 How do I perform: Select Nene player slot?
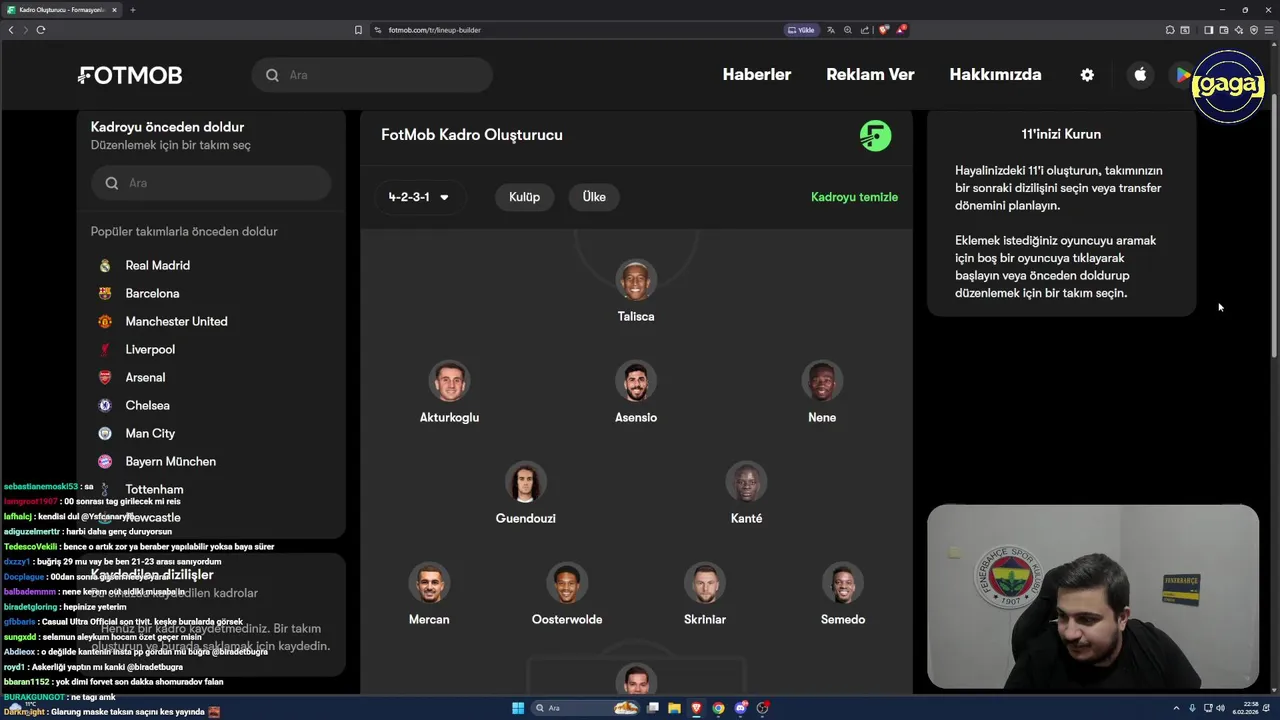click(x=822, y=393)
